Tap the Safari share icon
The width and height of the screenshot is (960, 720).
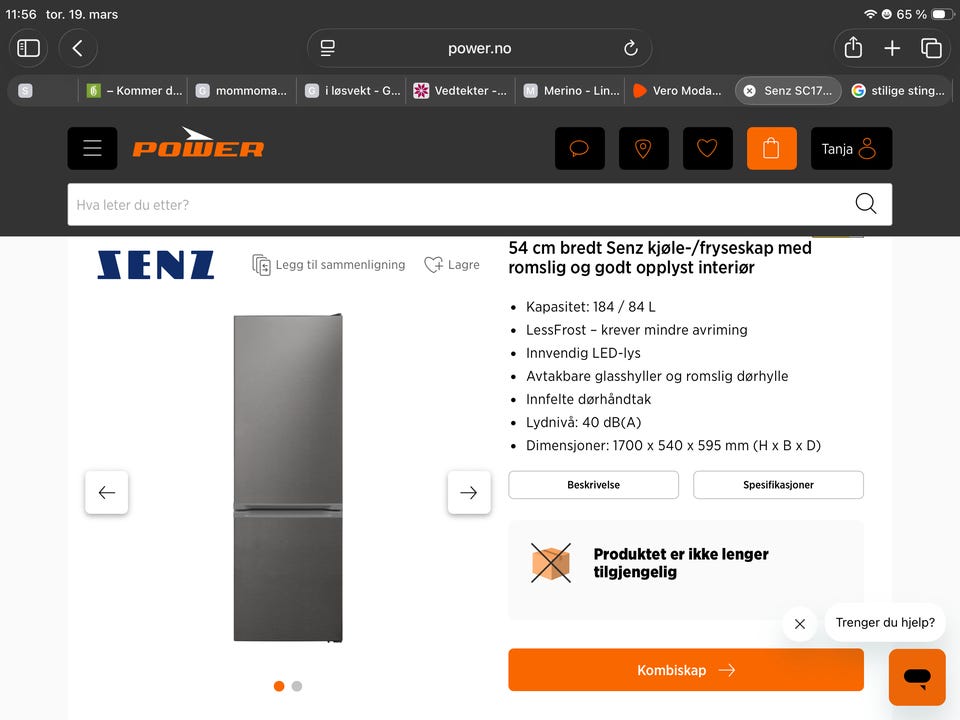click(853, 48)
